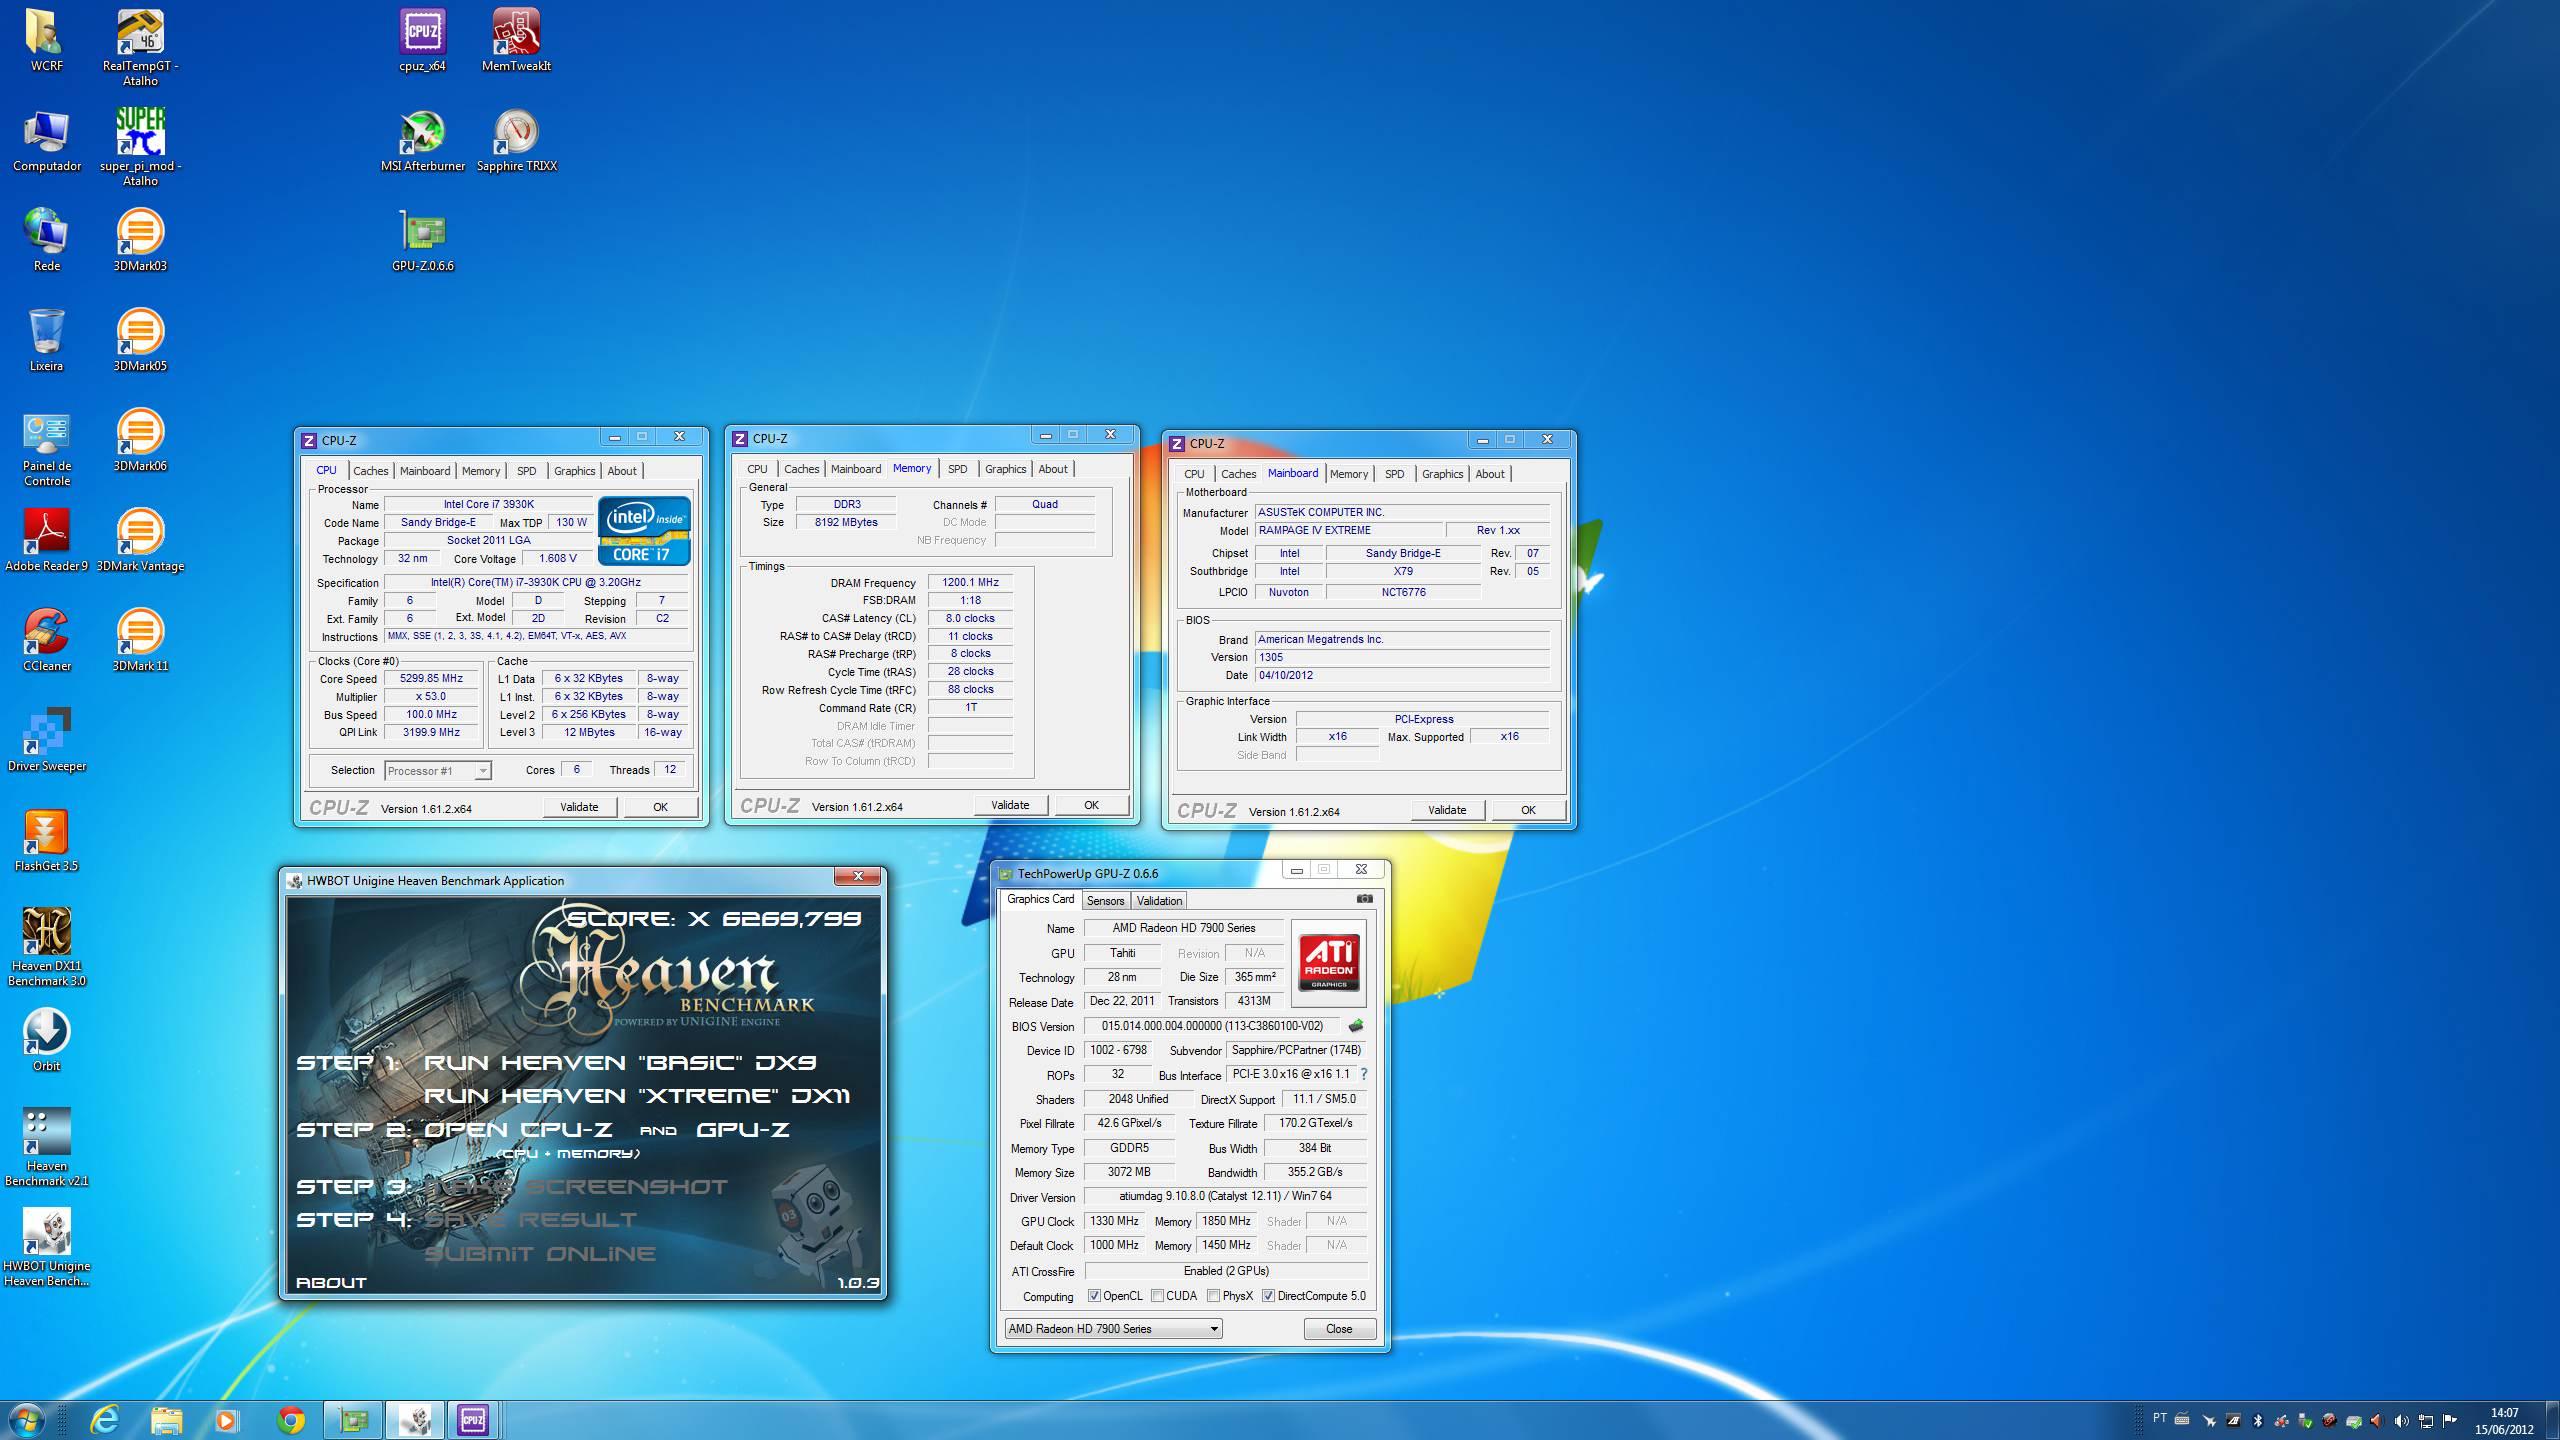Click the Windows Start orb

click(25, 1420)
